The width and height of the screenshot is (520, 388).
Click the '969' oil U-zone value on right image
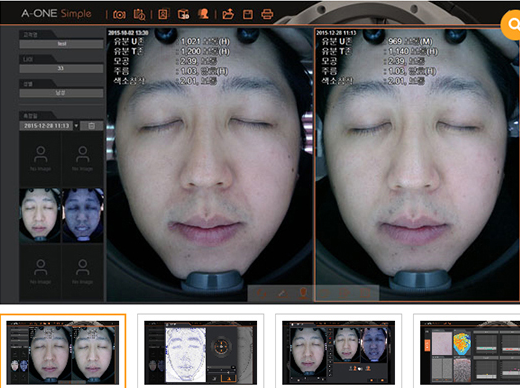tap(395, 41)
